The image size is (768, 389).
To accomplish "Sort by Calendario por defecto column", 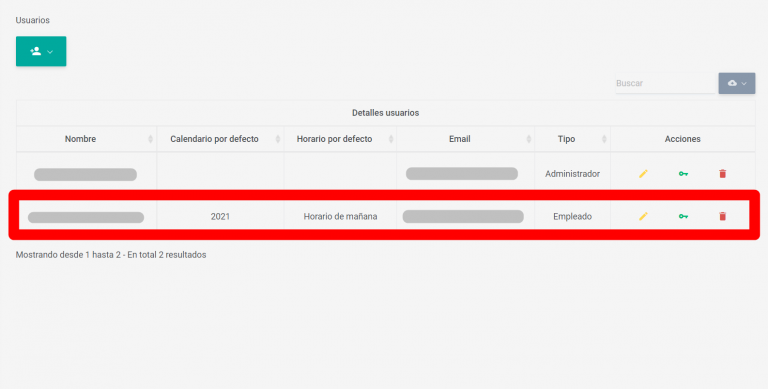I will (x=220, y=139).
